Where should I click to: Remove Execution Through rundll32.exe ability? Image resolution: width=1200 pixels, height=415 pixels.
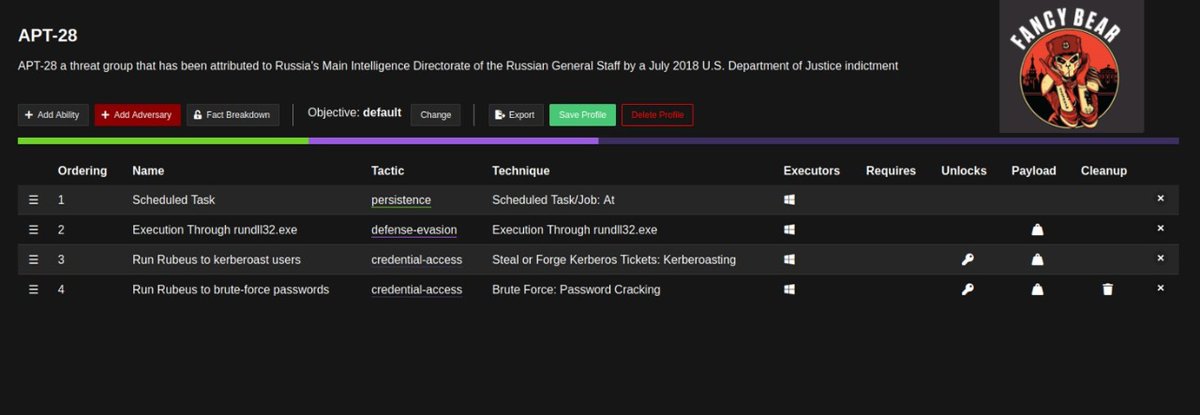tap(1161, 229)
